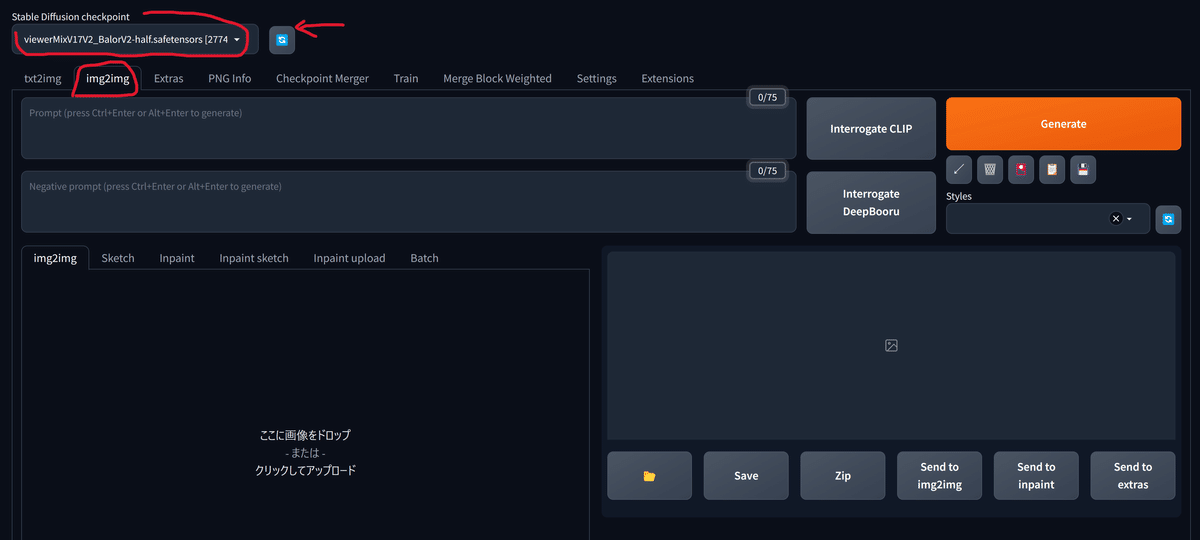Screen dimensions: 1200x540
Task: Click Send to extras button
Action: [x=1133, y=476]
